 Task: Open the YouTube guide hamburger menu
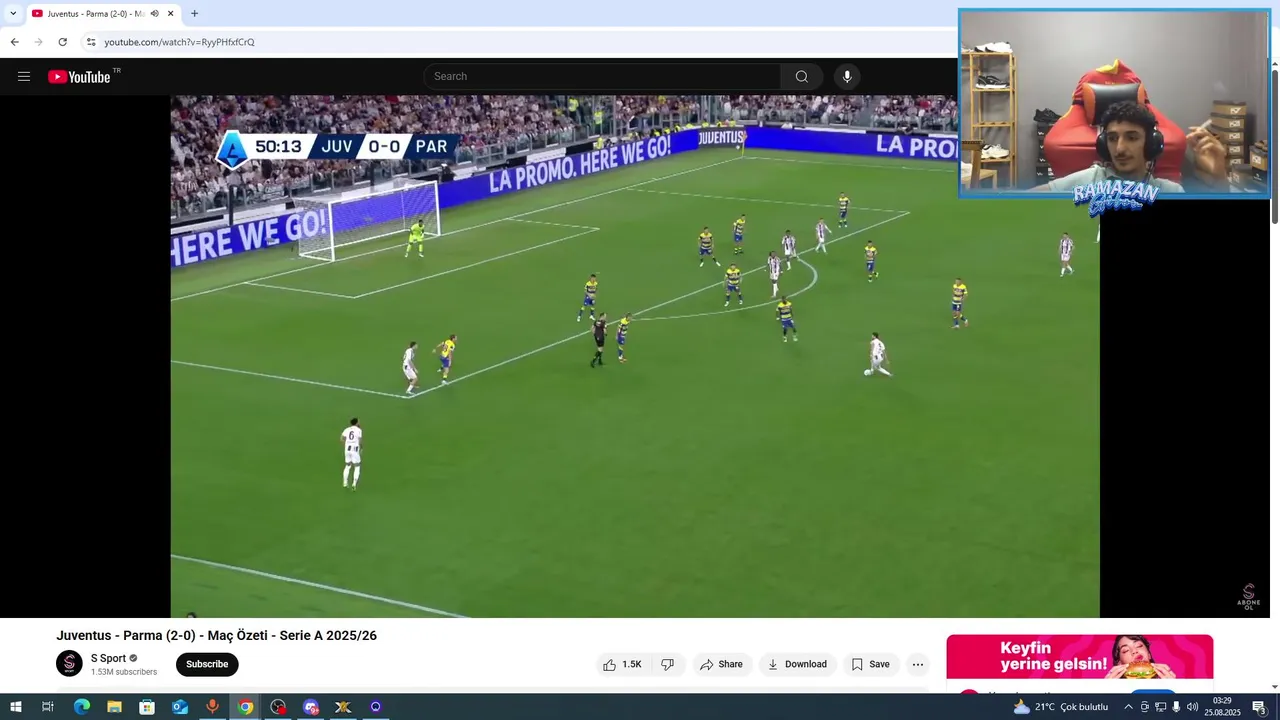click(x=24, y=77)
